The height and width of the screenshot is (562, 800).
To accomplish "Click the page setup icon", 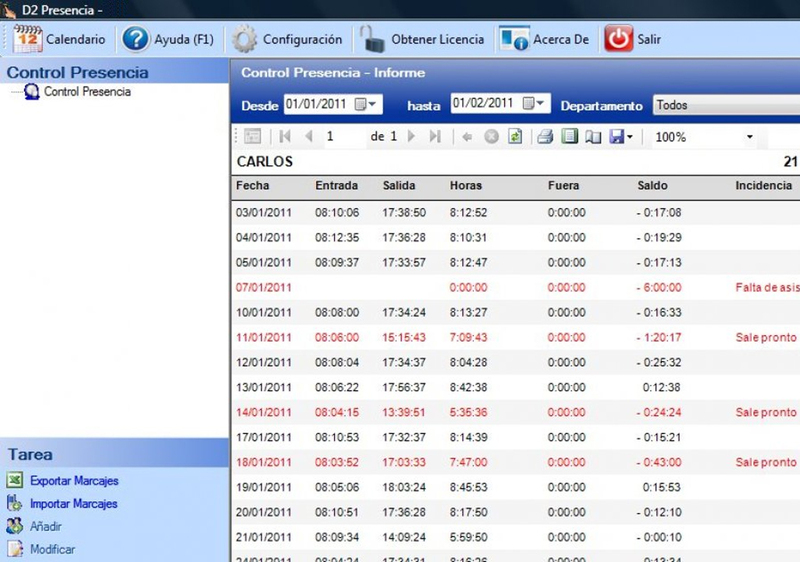I will pyautogui.click(x=593, y=137).
